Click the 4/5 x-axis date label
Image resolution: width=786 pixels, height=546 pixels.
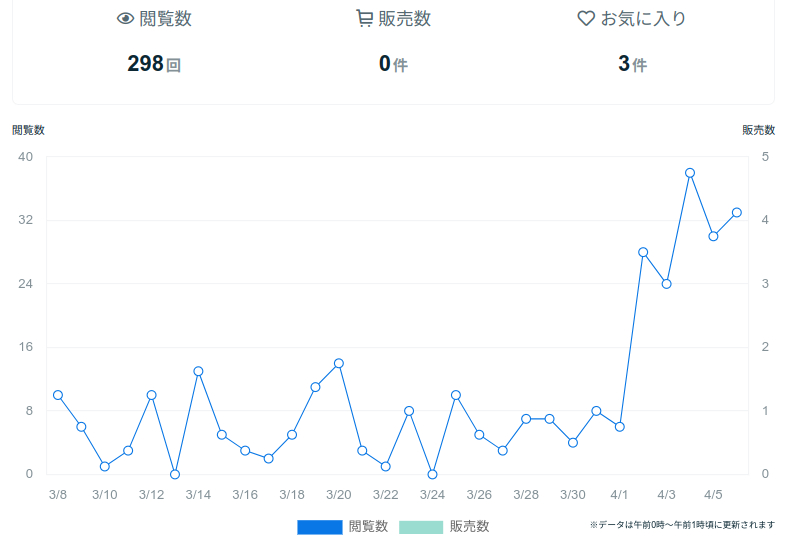[x=713, y=495]
